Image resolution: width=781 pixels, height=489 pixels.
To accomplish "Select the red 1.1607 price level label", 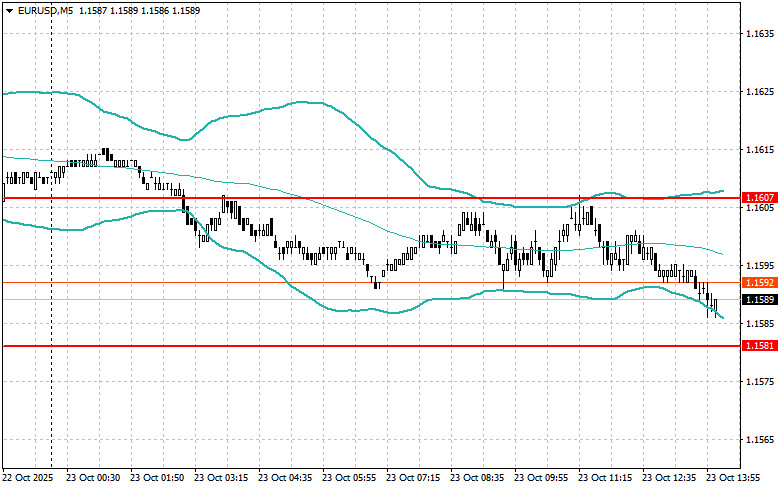I will pyautogui.click(x=760, y=198).
